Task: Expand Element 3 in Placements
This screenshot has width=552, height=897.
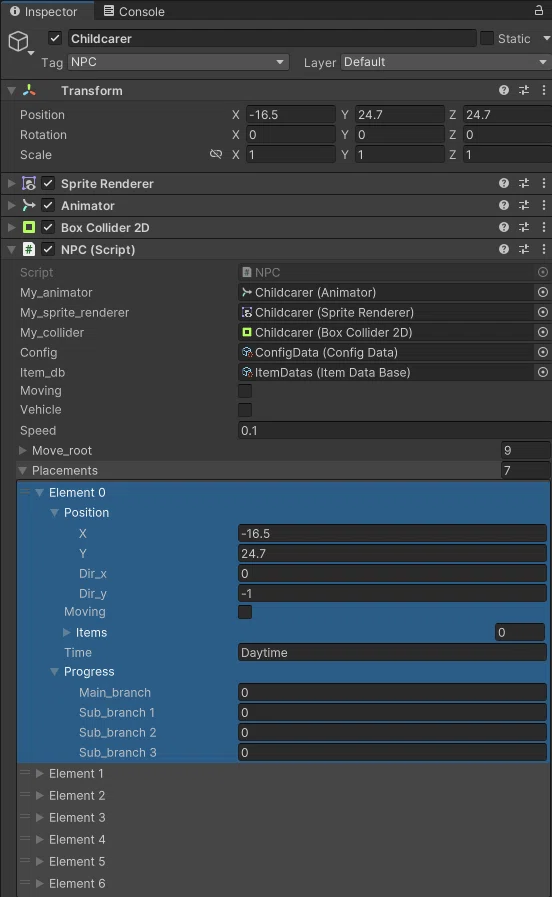Action: 39,817
